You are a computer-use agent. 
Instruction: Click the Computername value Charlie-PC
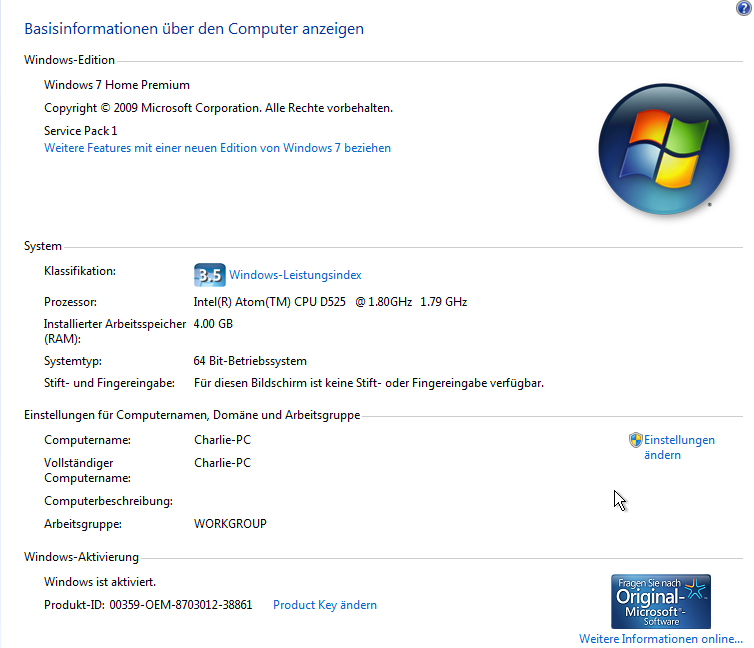(x=223, y=440)
